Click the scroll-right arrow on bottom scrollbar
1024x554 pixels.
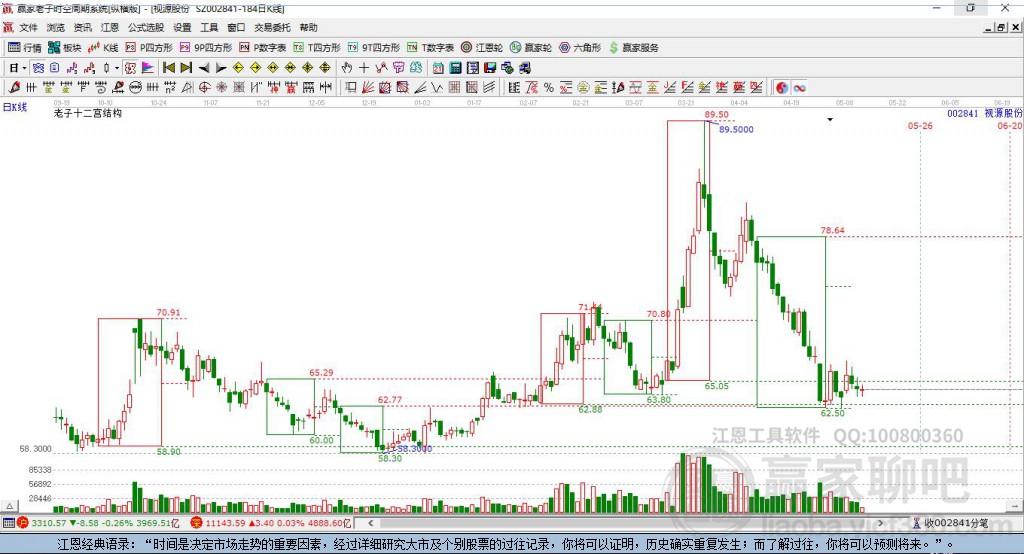[880, 523]
